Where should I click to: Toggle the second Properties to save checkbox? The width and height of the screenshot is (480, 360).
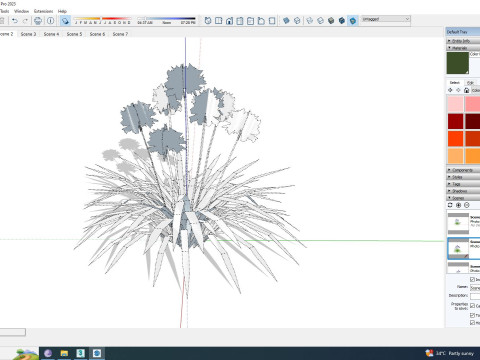472,315
